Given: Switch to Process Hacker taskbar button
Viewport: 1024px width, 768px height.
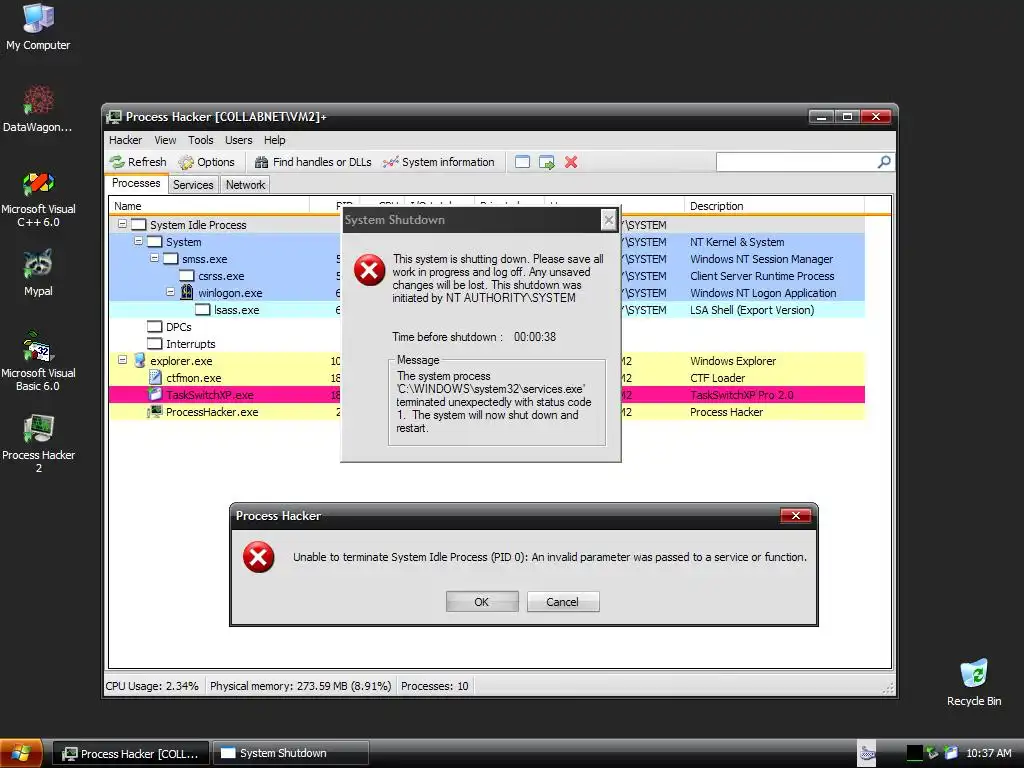Looking at the screenshot, I should pyautogui.click(x=131, y=753).
